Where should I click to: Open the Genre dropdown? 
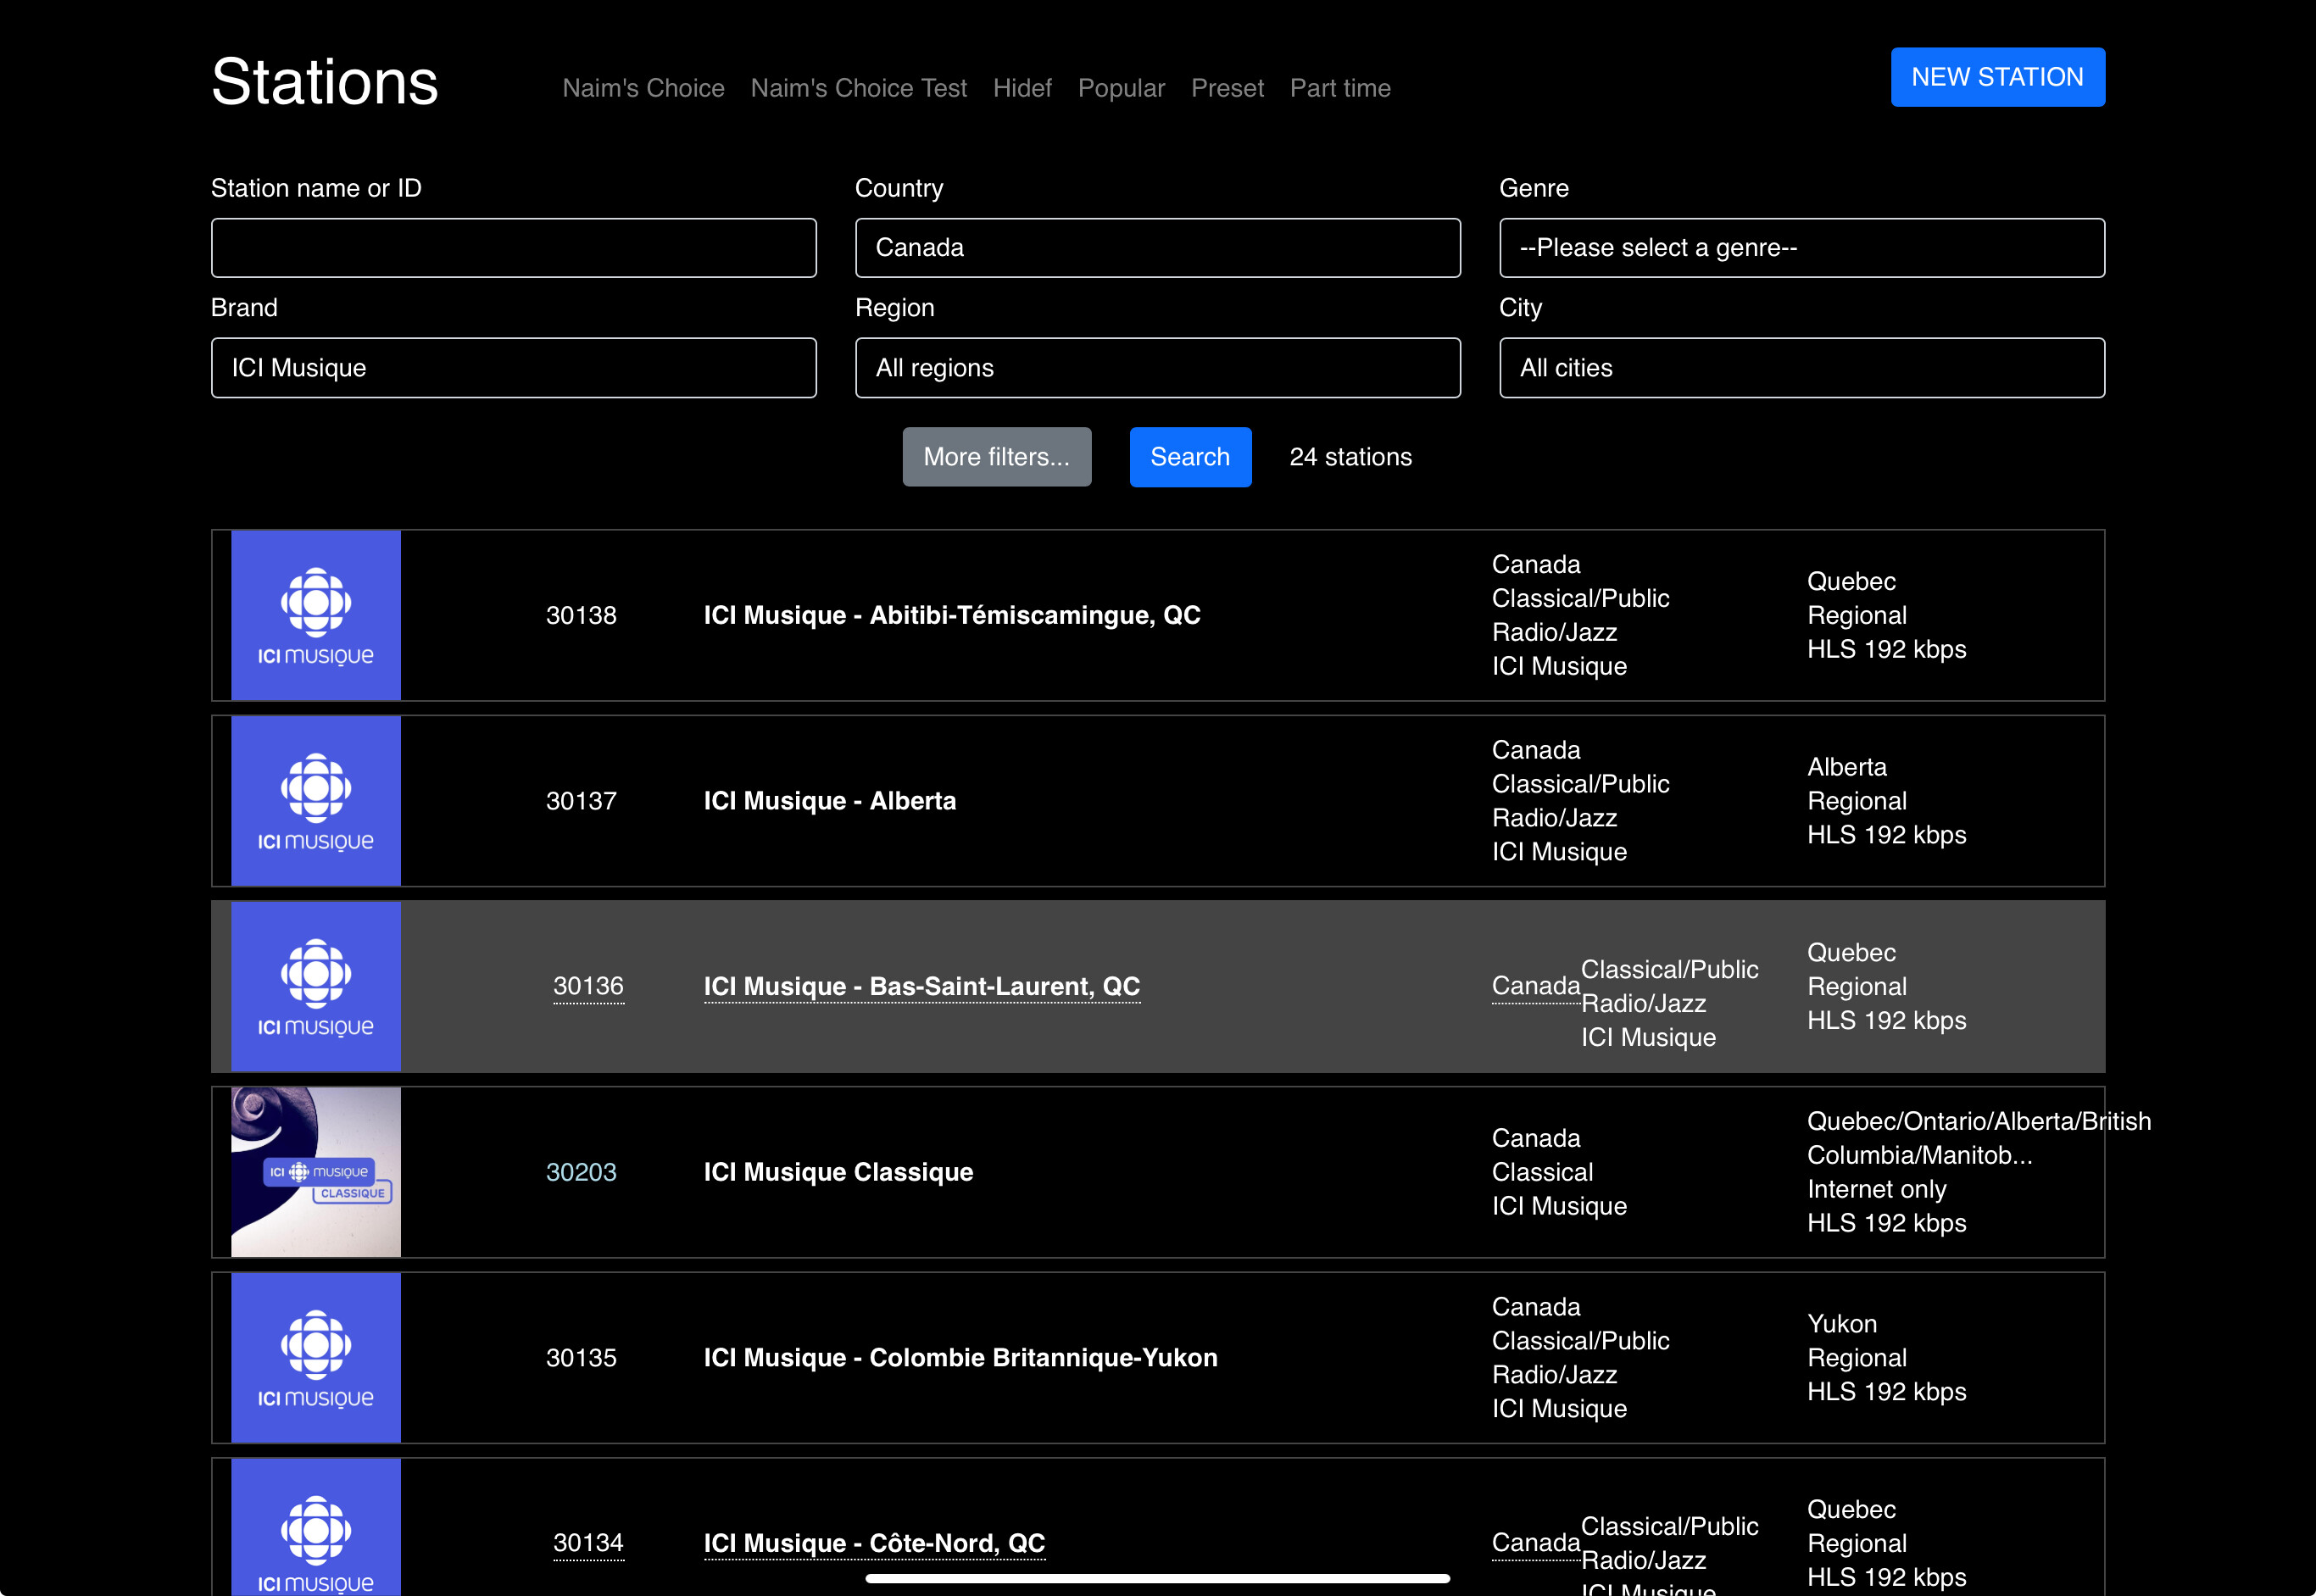click(x=1801, y=248)
